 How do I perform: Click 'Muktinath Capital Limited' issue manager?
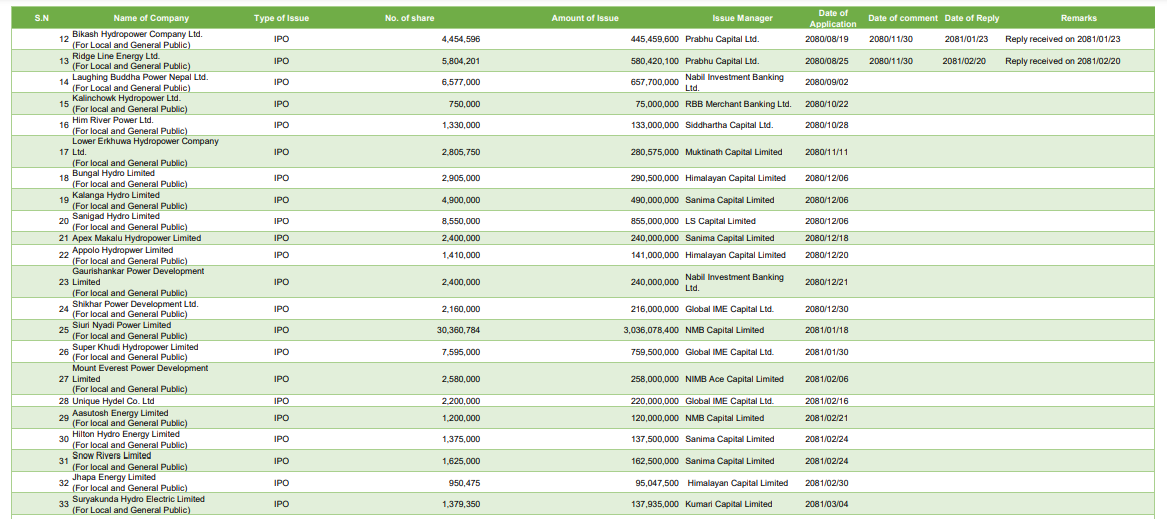point(734,152)
